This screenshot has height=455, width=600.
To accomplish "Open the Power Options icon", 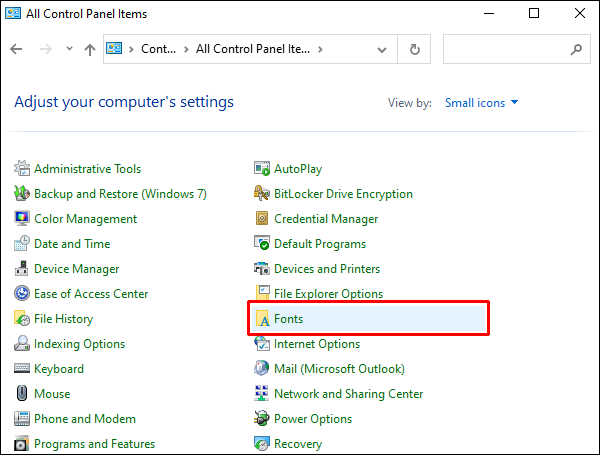I will [262, 419].
